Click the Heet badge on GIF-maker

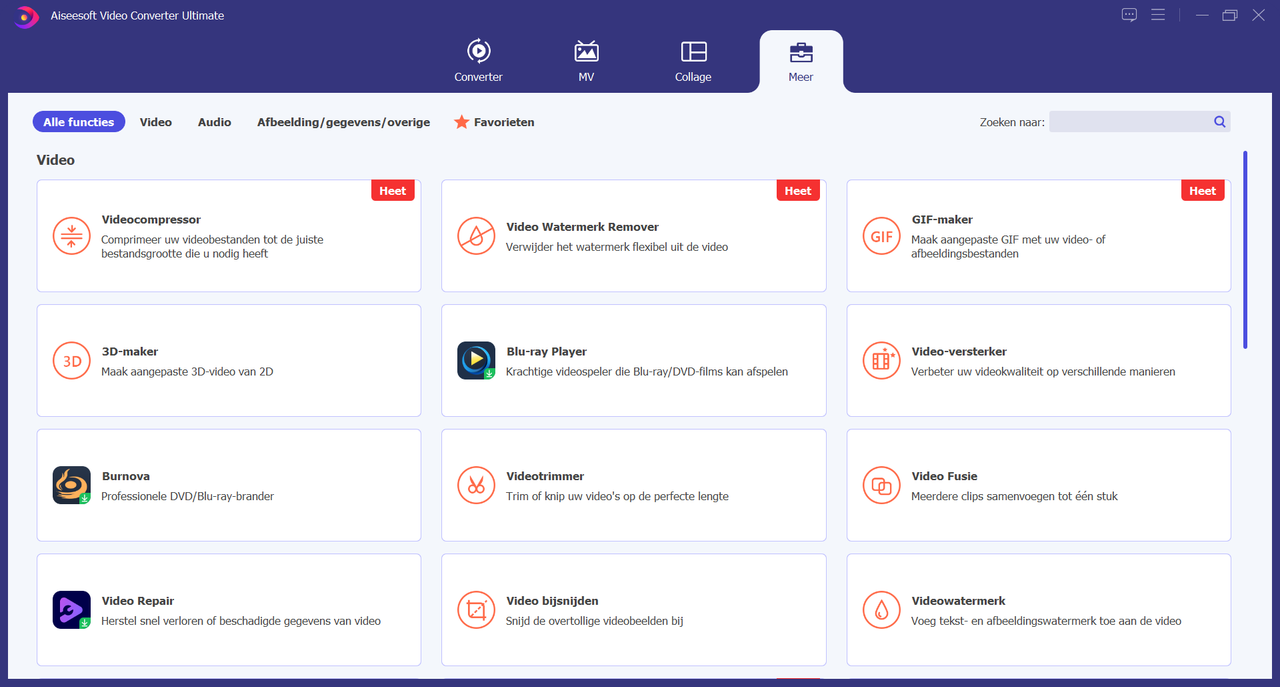click(1203, 191)
